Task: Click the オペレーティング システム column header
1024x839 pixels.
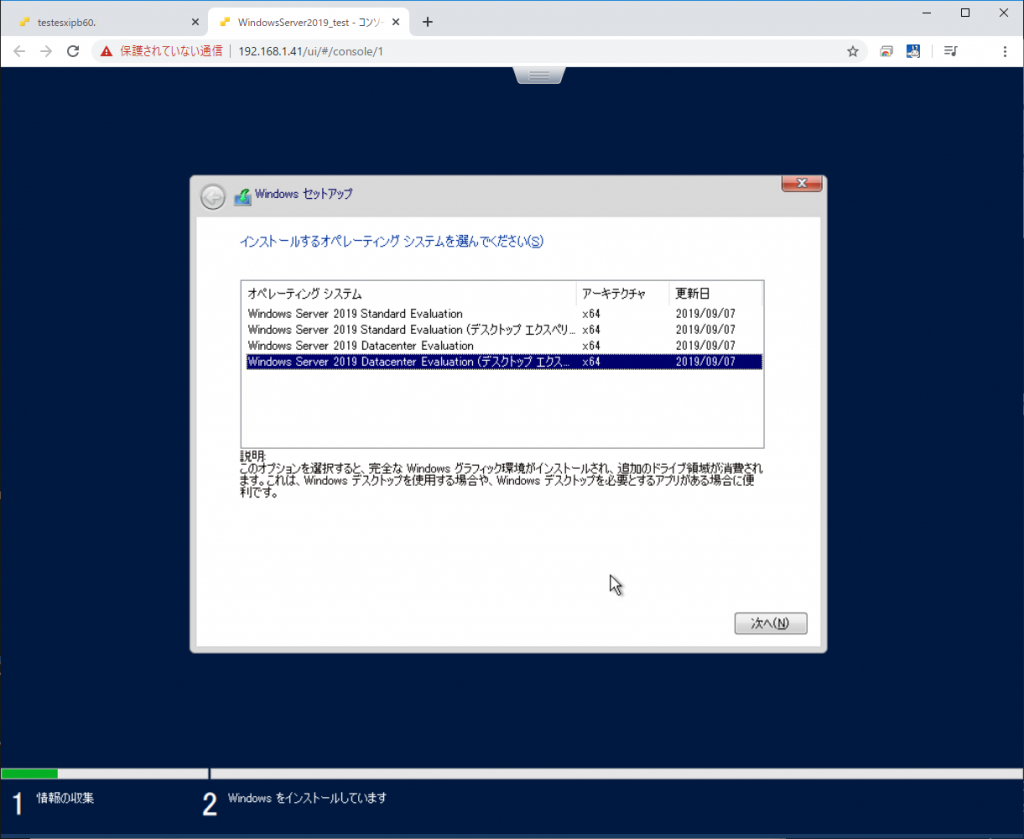Action: point(409,294)
